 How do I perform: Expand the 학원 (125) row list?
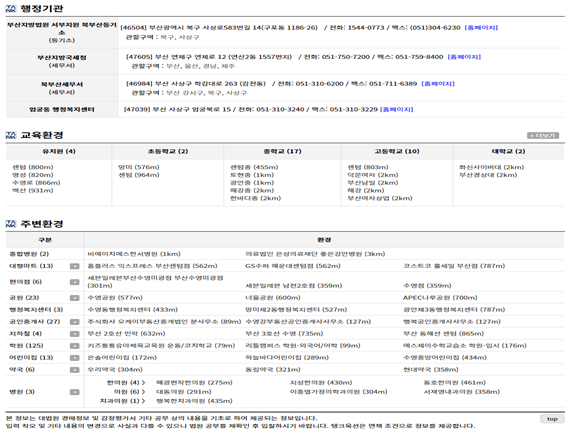[74, 346]
